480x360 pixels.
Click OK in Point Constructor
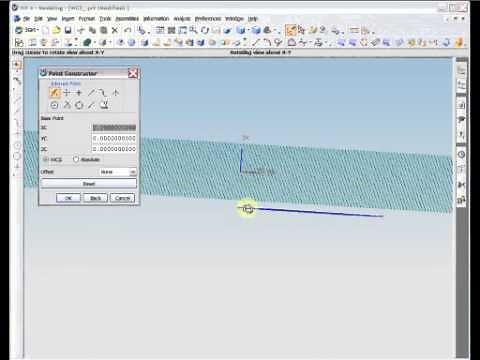pyautogui.click(x=68, y=198)
